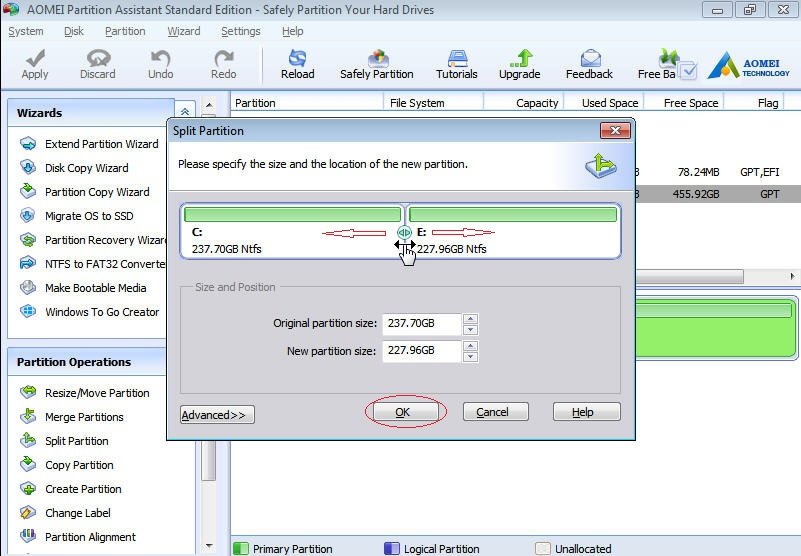The height and width of the screenshot is (556, 801).
Task: Open the Wizard menu
Action: point(184,32)
